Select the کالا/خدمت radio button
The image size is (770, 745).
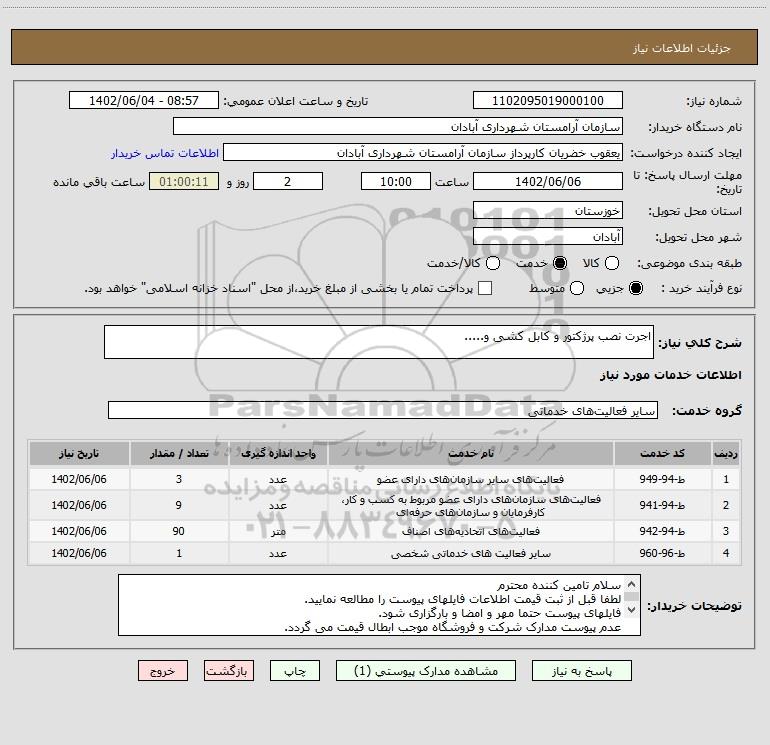pos(493,263)
